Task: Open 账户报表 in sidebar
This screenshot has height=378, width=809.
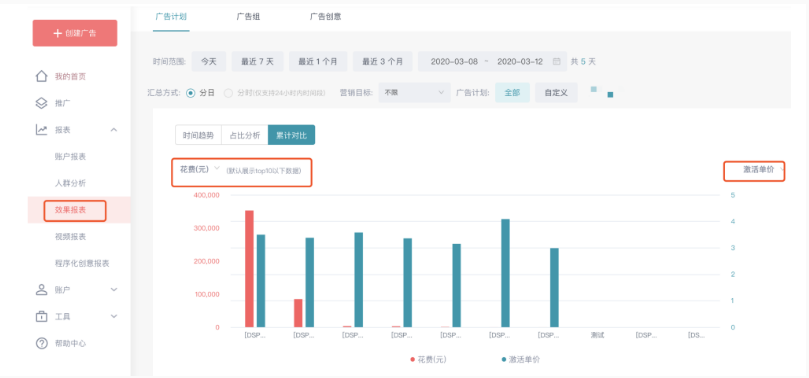Action: coord(70,157)
